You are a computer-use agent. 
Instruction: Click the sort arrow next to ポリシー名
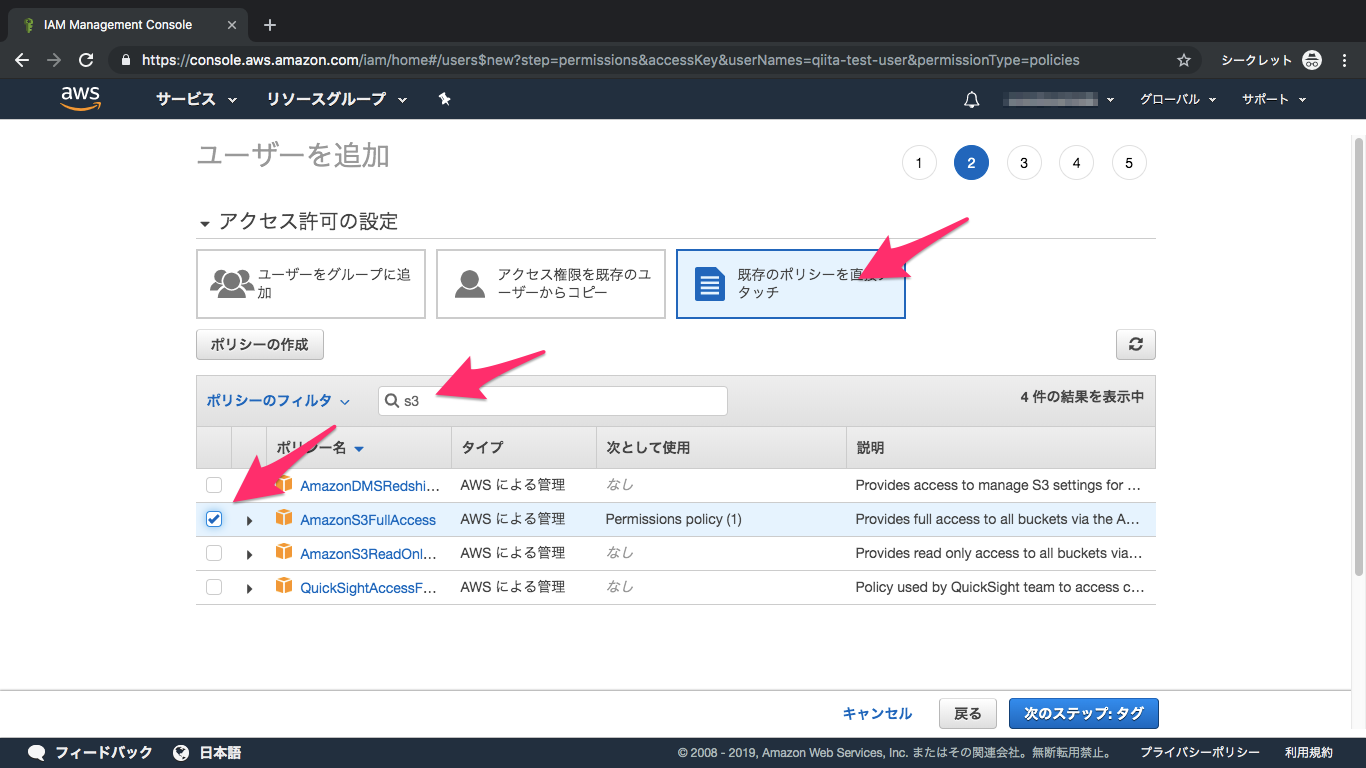[359, 449]
